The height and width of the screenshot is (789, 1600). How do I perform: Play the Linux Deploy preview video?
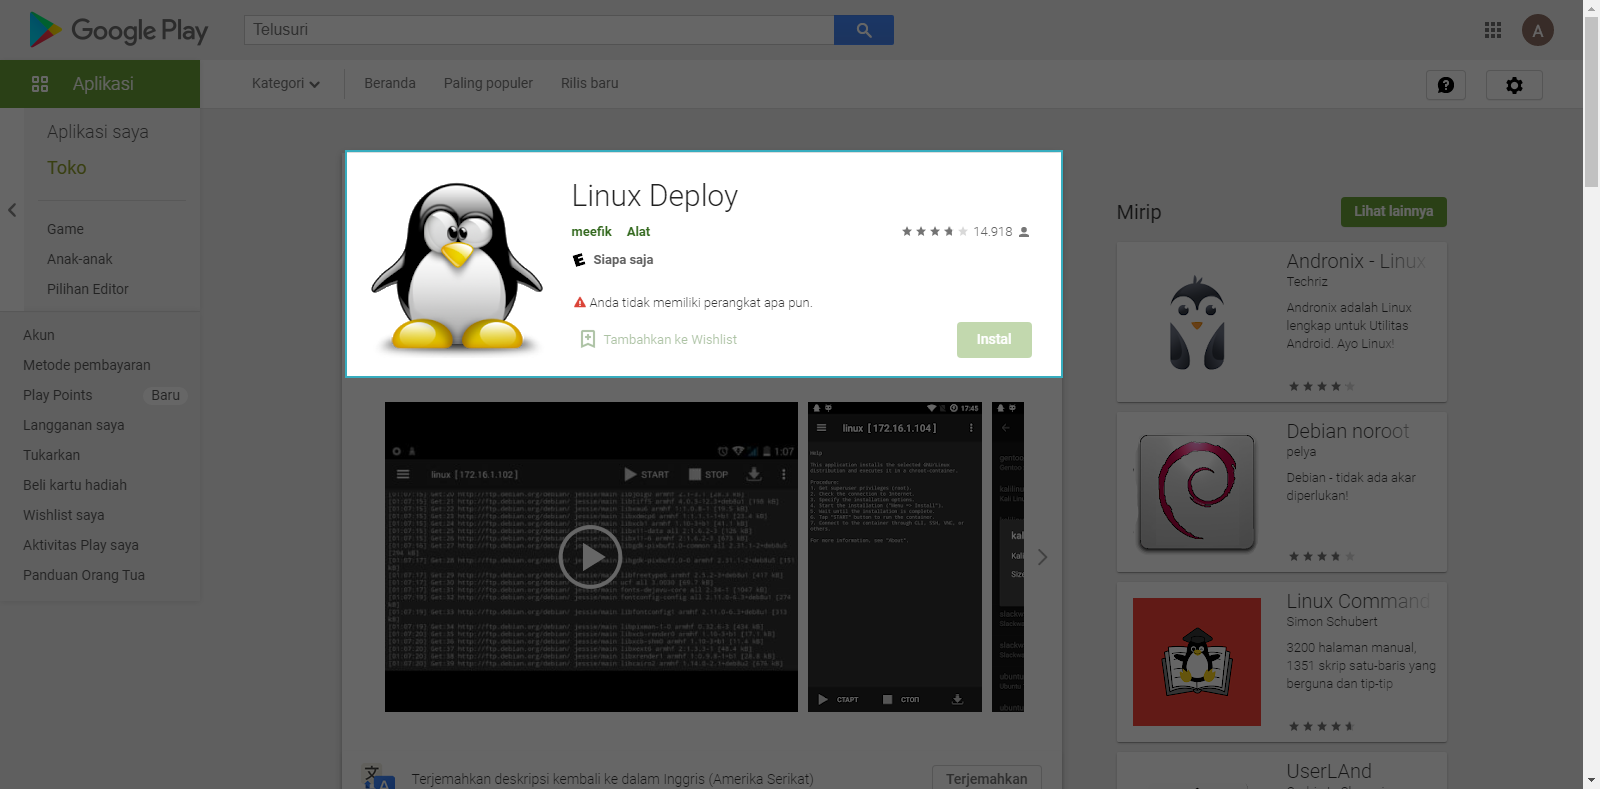point(591,557)
